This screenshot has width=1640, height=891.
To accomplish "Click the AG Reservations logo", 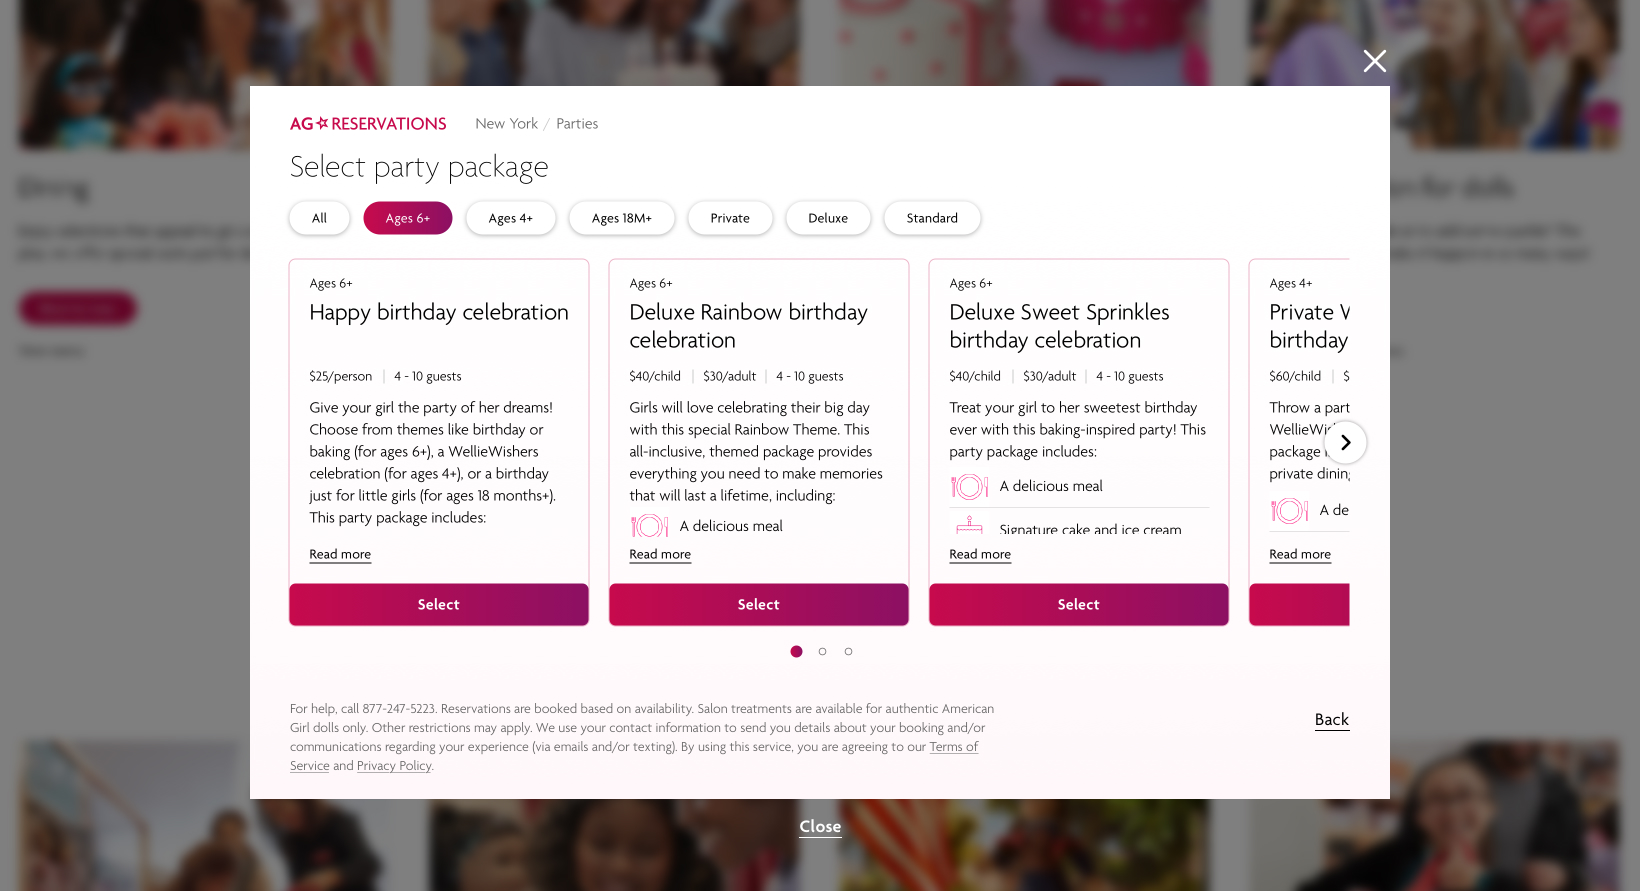I will click(368, 124).
